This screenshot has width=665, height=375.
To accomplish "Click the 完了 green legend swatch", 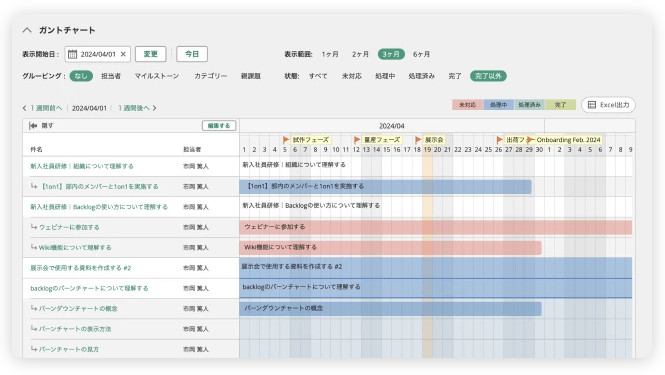I will coord(560,105).
